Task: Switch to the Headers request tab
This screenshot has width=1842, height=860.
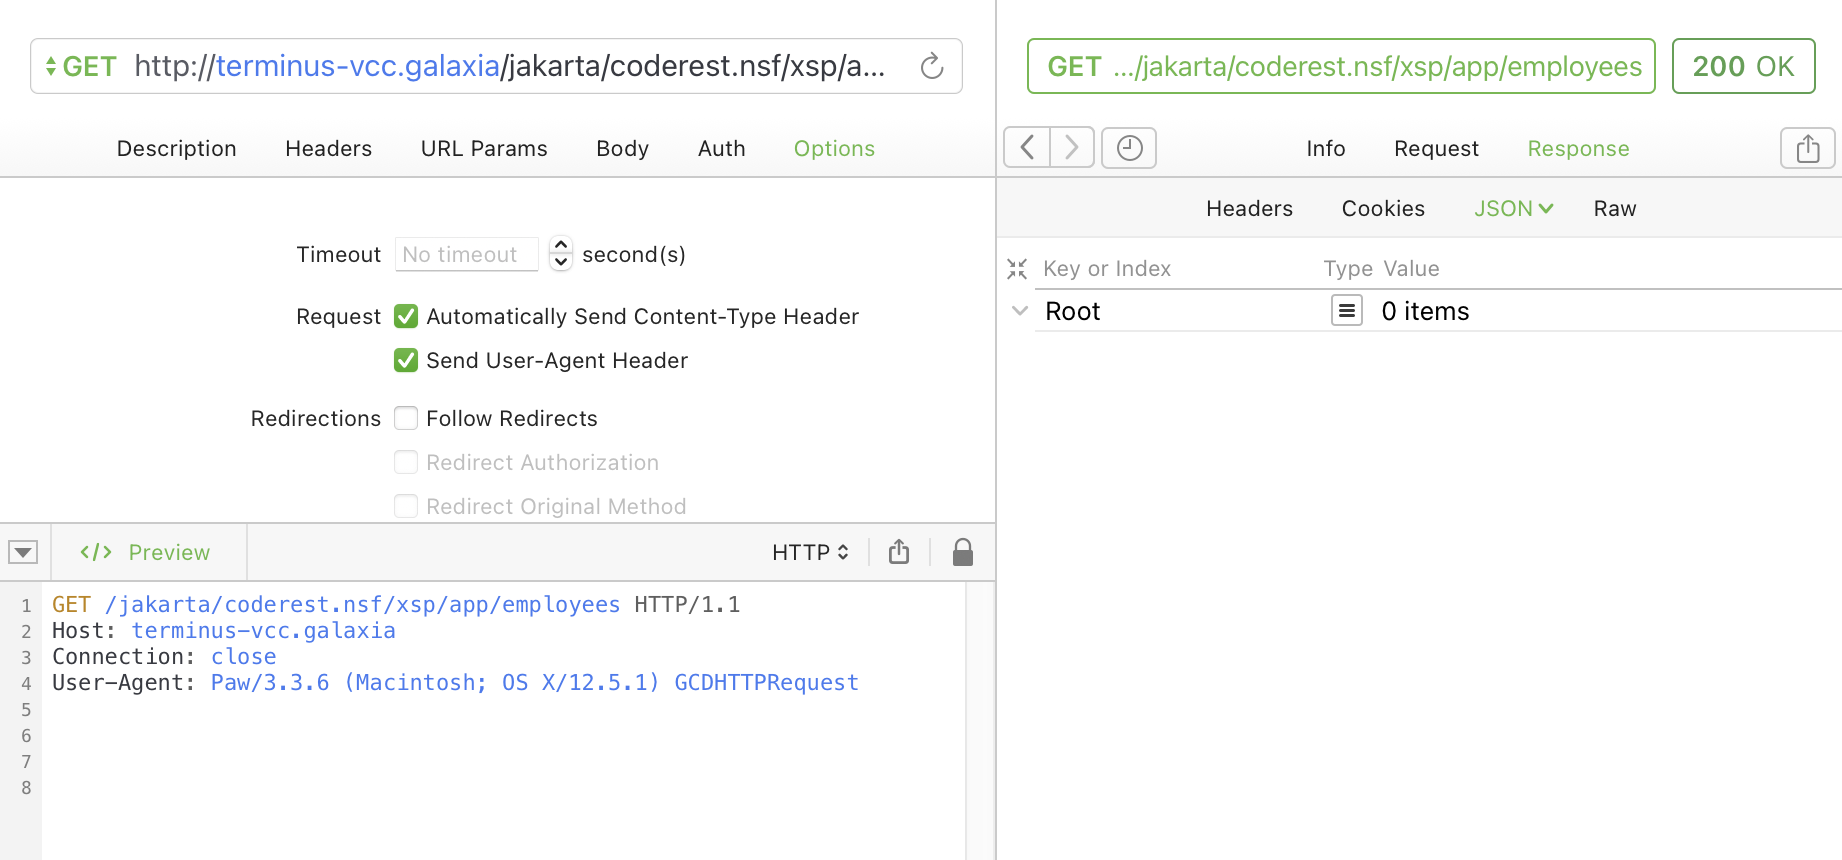Action: 328,149
